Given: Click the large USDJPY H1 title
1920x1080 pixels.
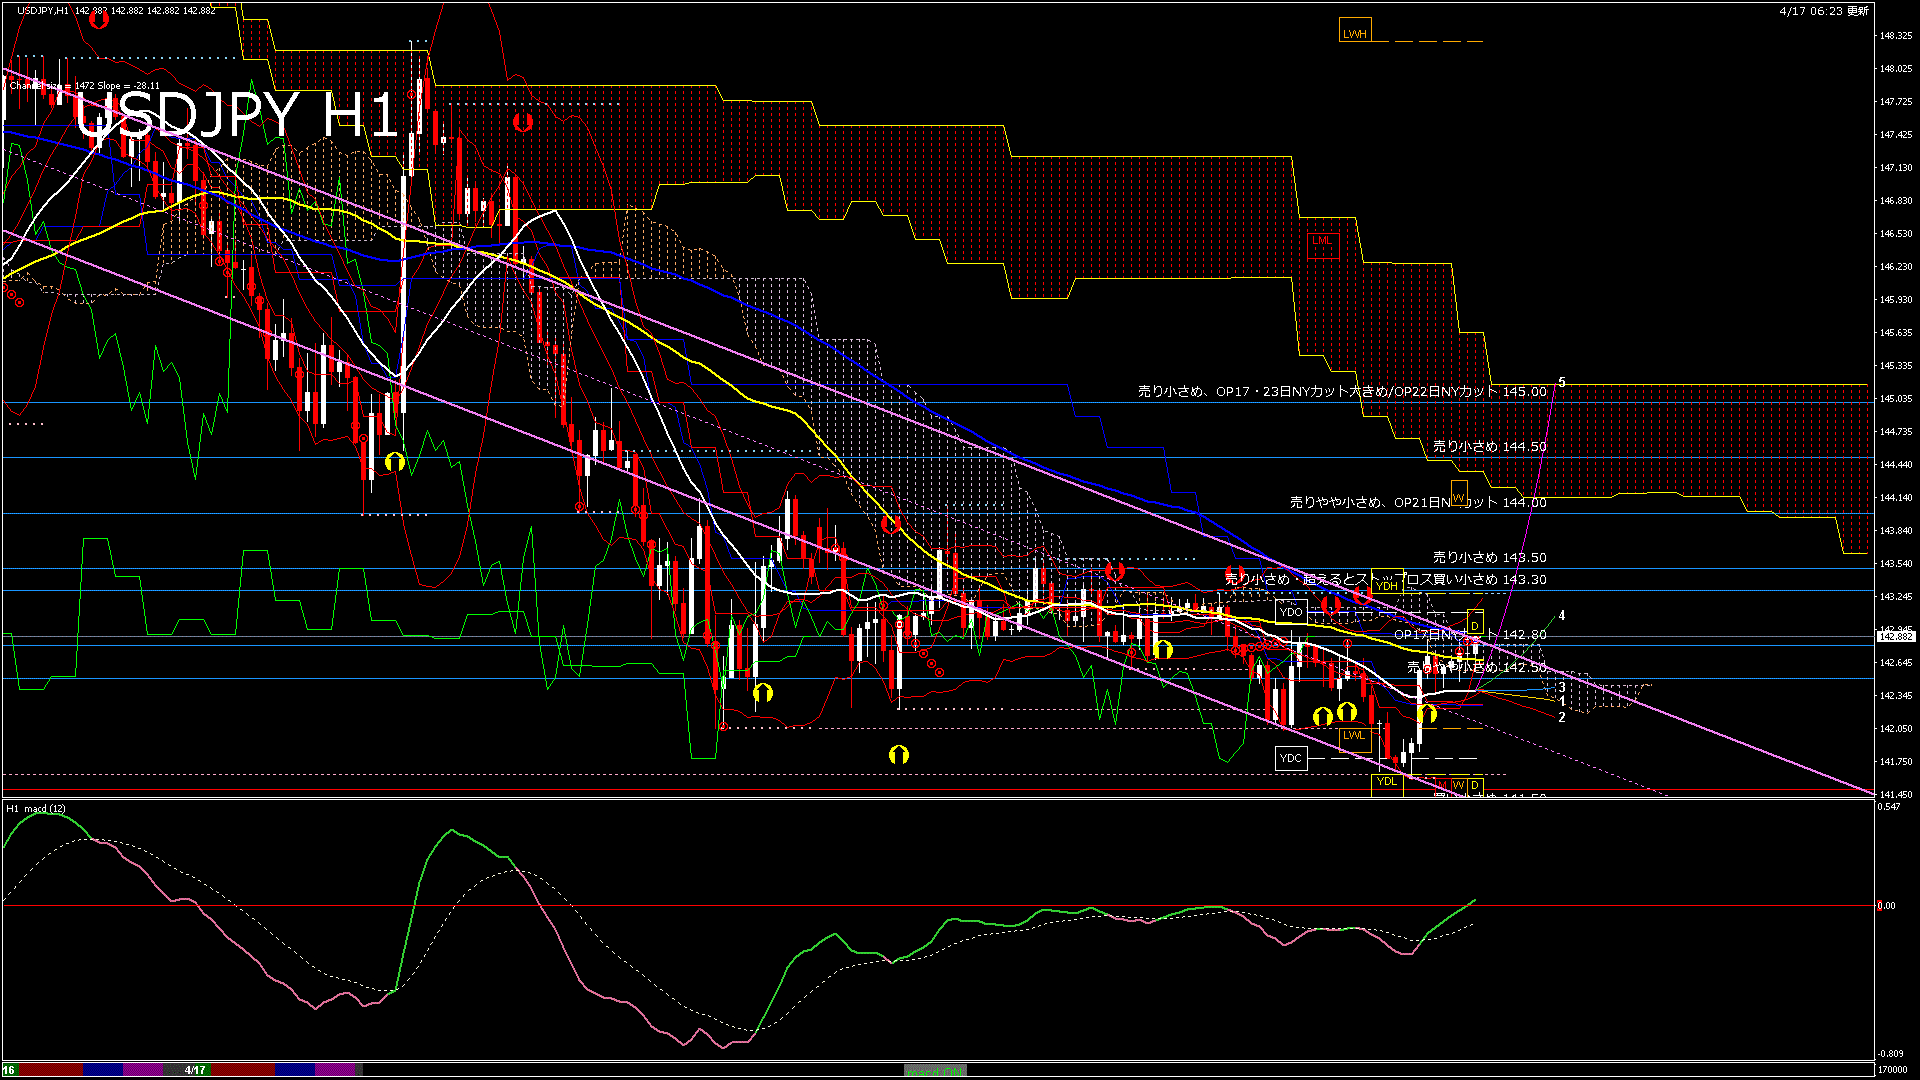Looking at the screenshot, I should tap(238, 116).
